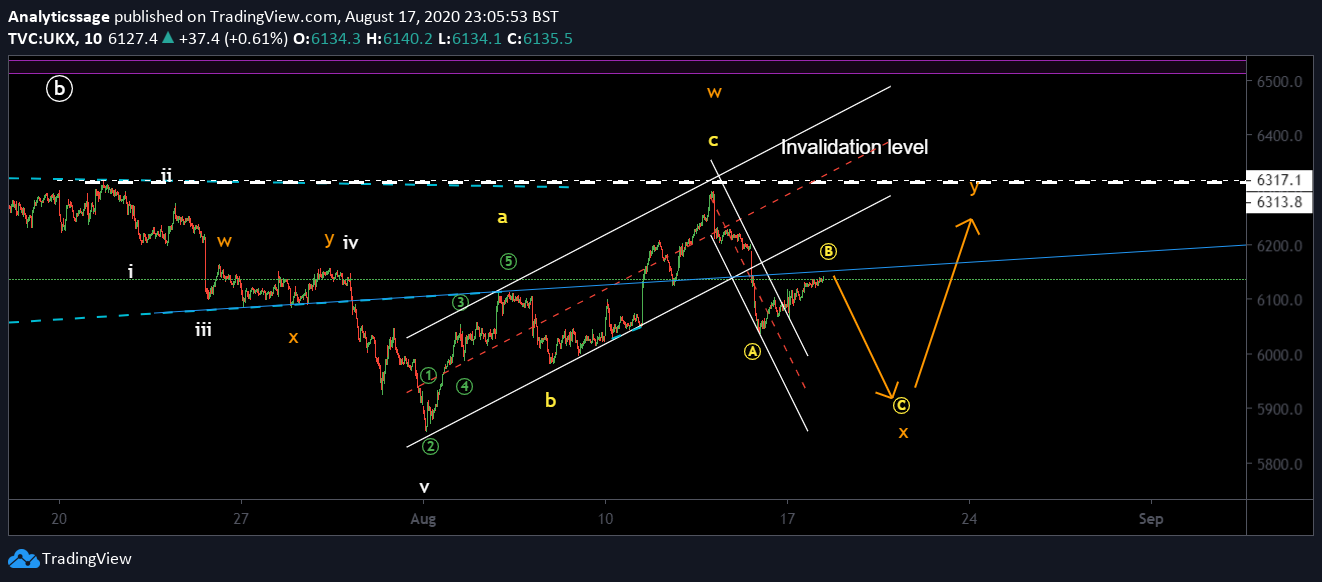
Task: Click the green up-triangle change indicator
Action: point(167,38)
